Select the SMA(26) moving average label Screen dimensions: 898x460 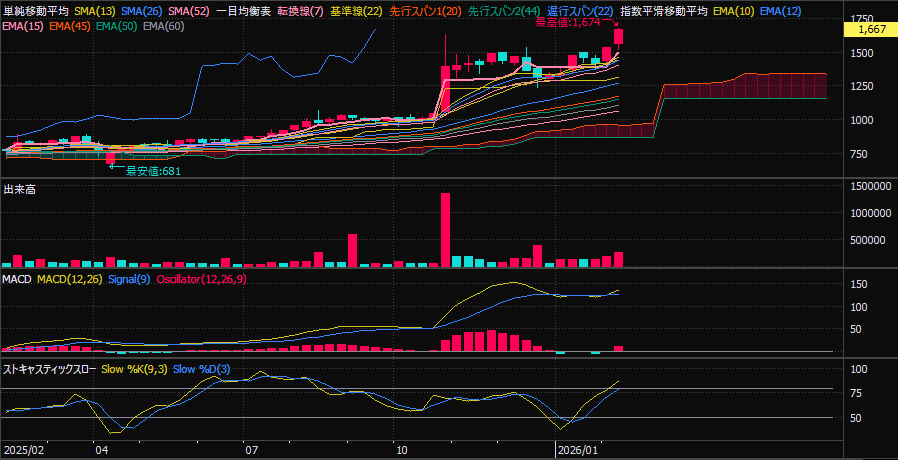pyautogui.click(x=142, y=10)
